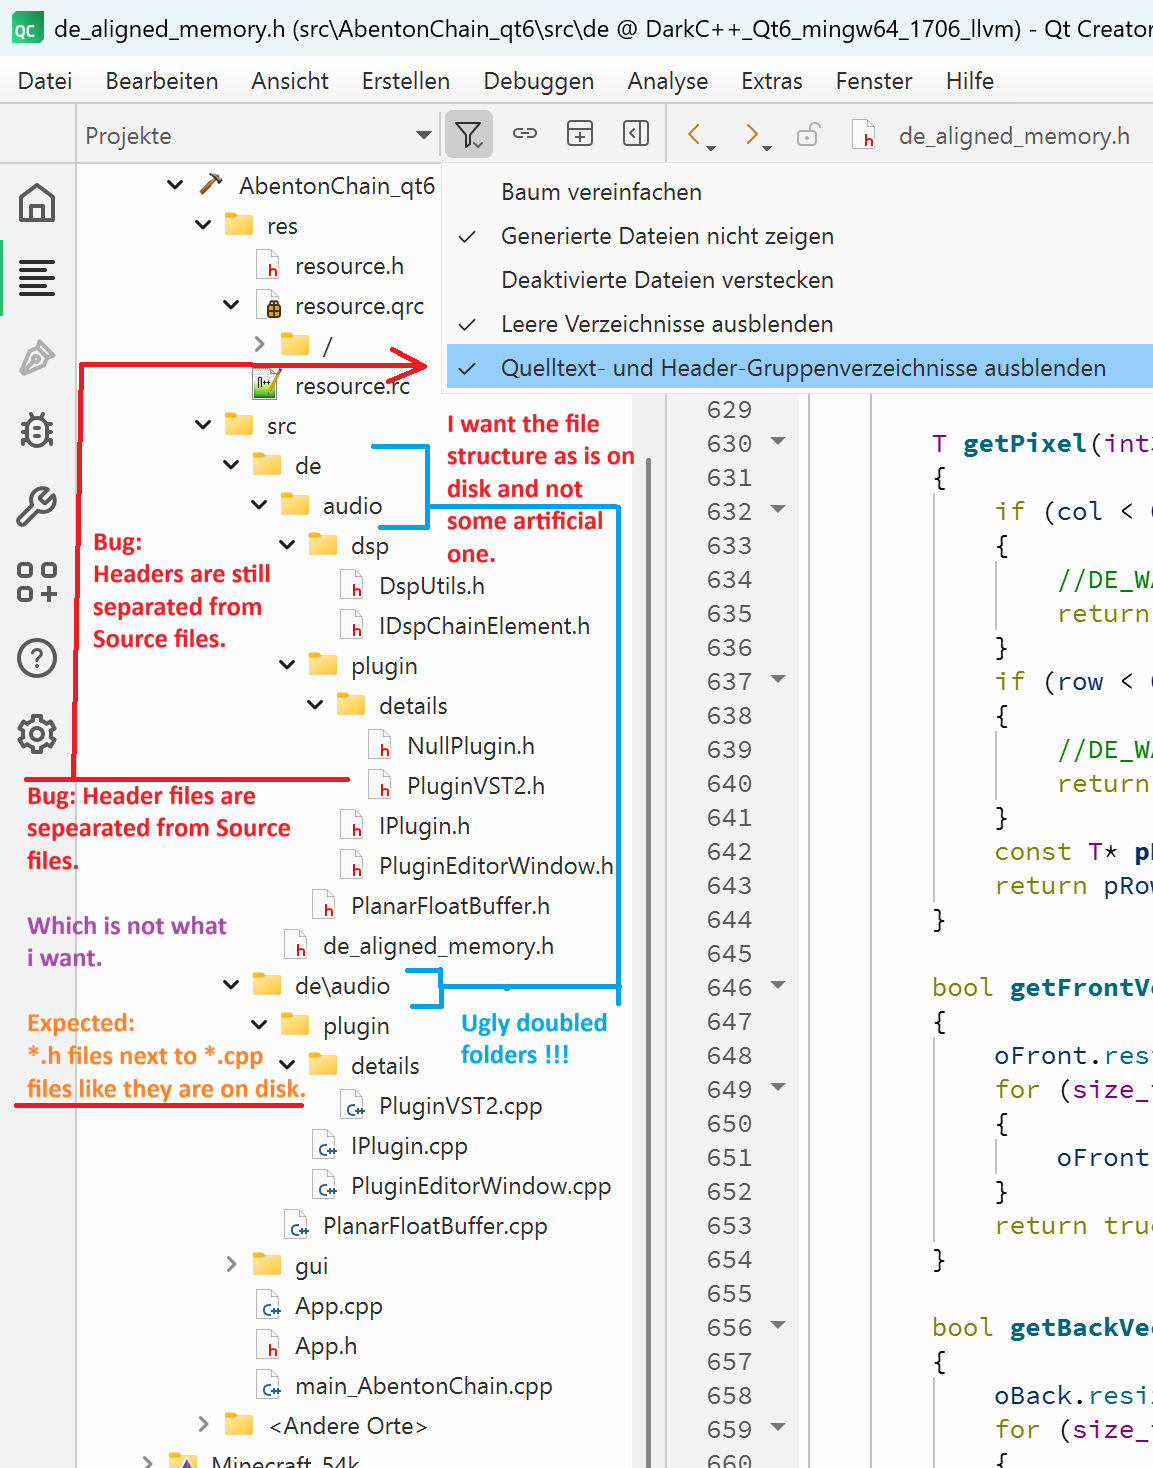Click the fold marker on line 630
The width and height of the screenshot is (1153, 1468).
point(778,442)
